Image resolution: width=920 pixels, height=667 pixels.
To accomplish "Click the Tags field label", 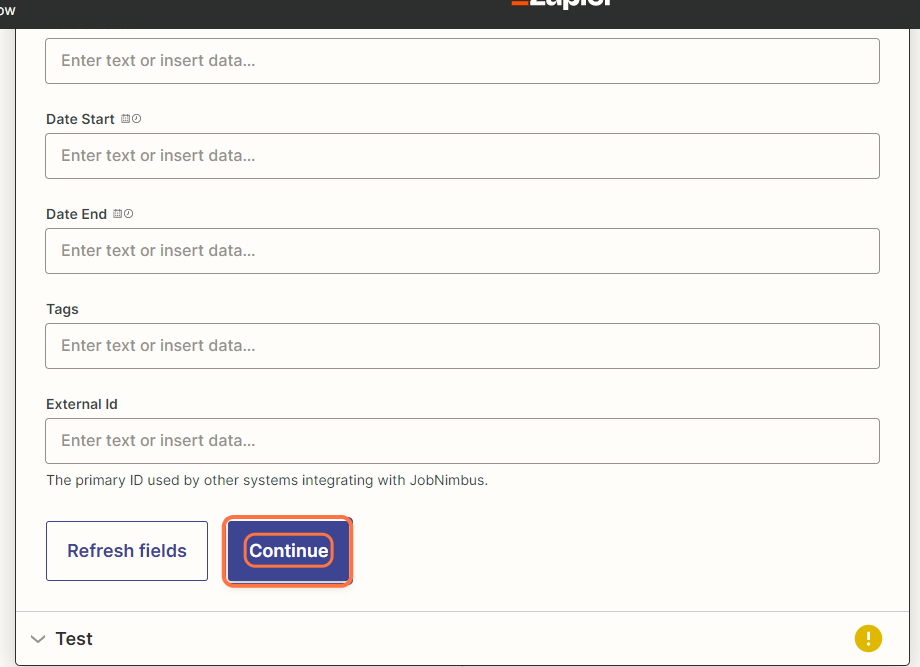I will tap(62, 309).
